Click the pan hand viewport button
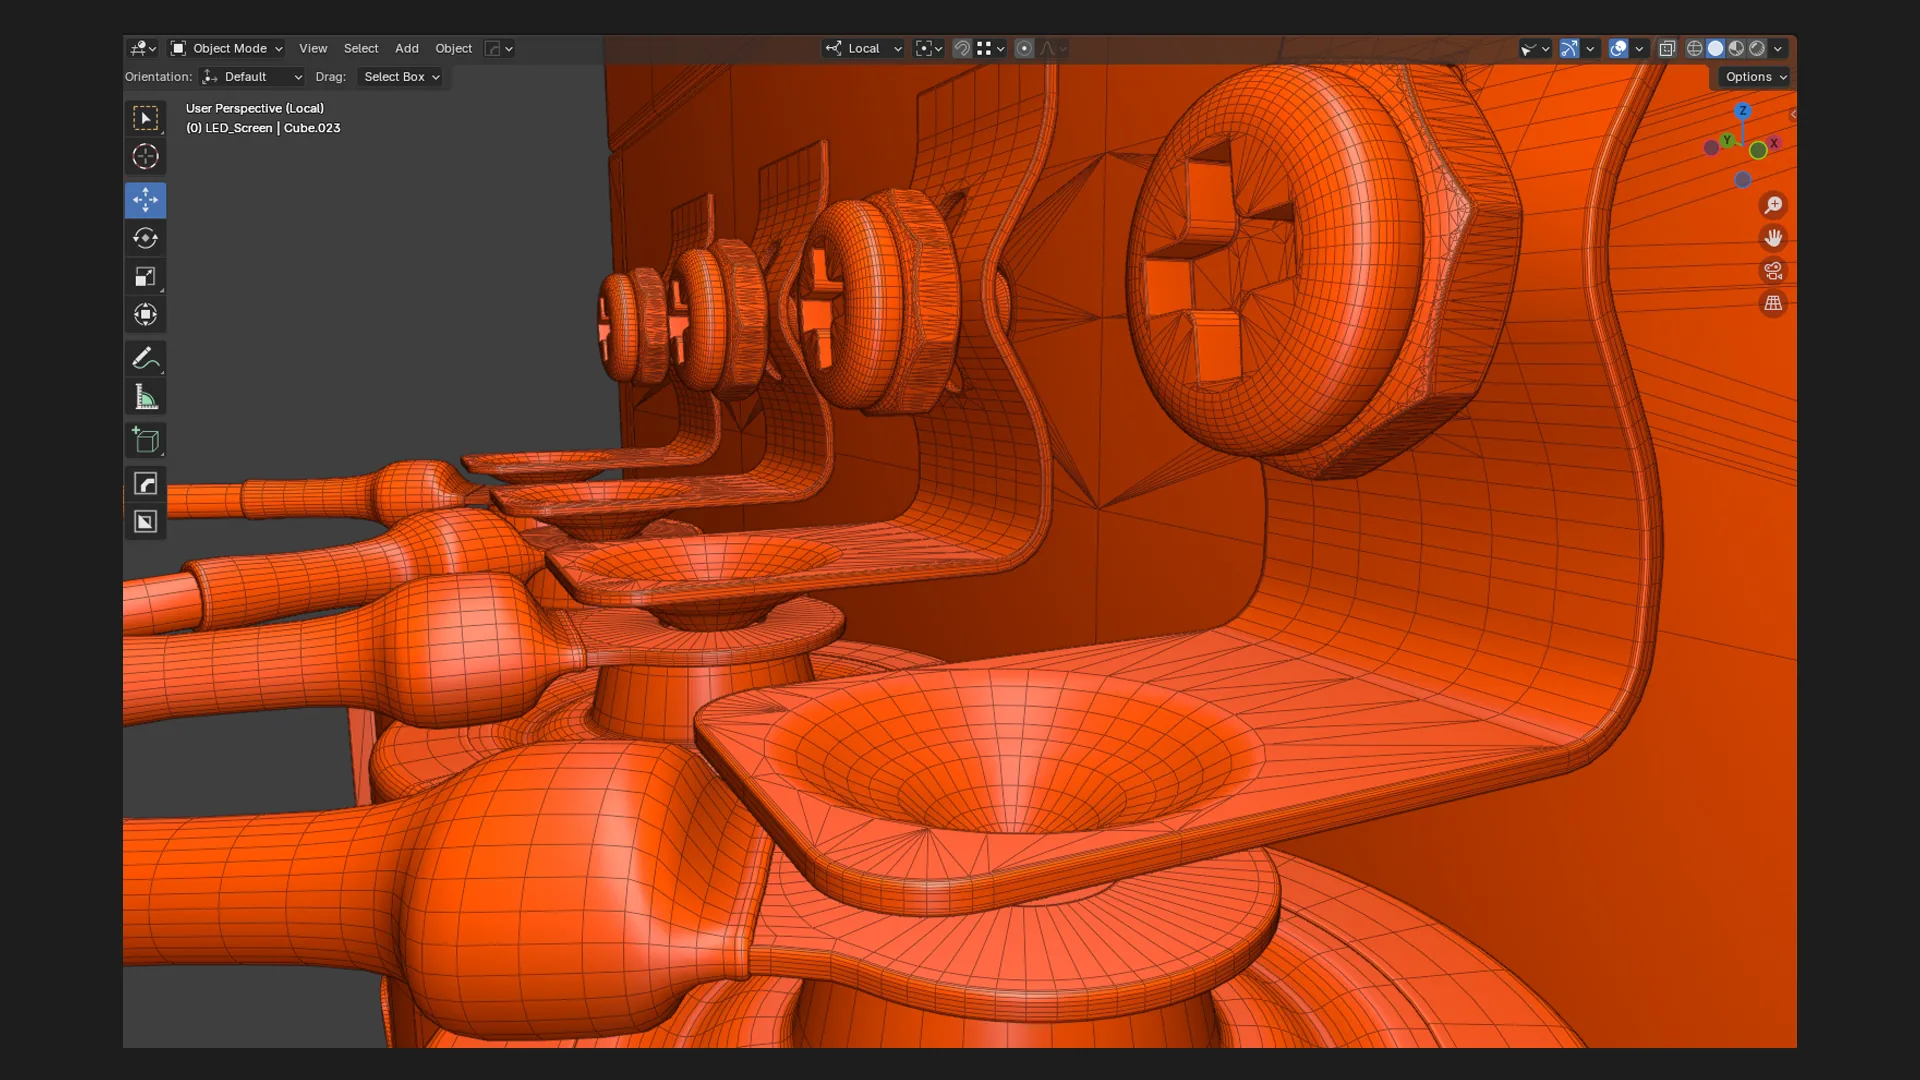This screenshot has width=1920, height=1080. (1773, 238)
